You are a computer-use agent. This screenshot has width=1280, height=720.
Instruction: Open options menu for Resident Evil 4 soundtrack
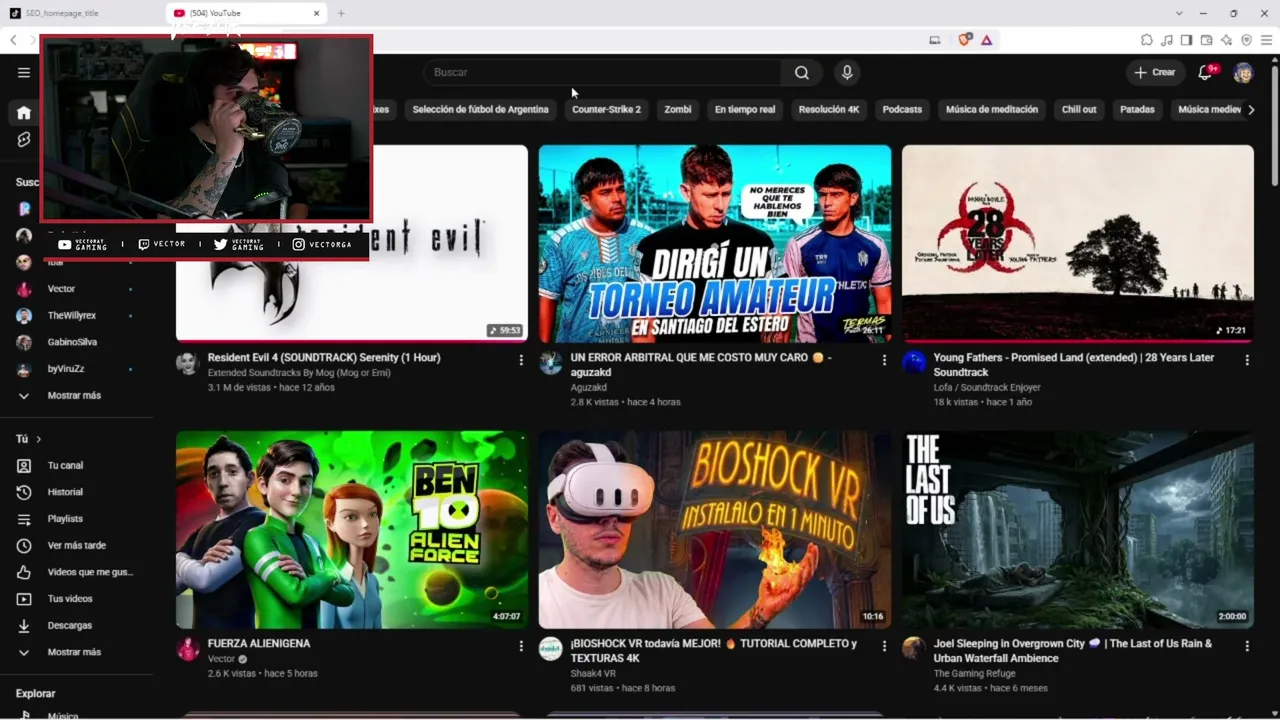click(x=521, y=360)
